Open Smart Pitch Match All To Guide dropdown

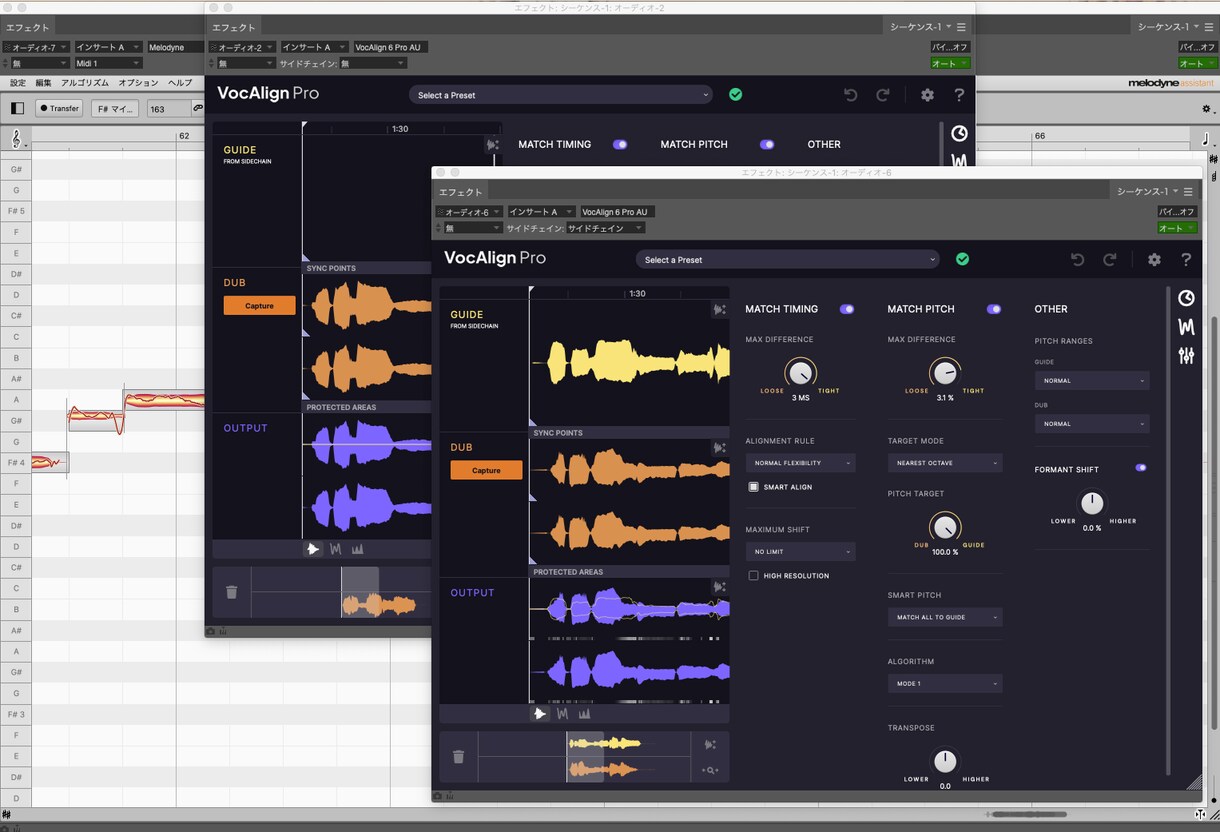[945, 617]
